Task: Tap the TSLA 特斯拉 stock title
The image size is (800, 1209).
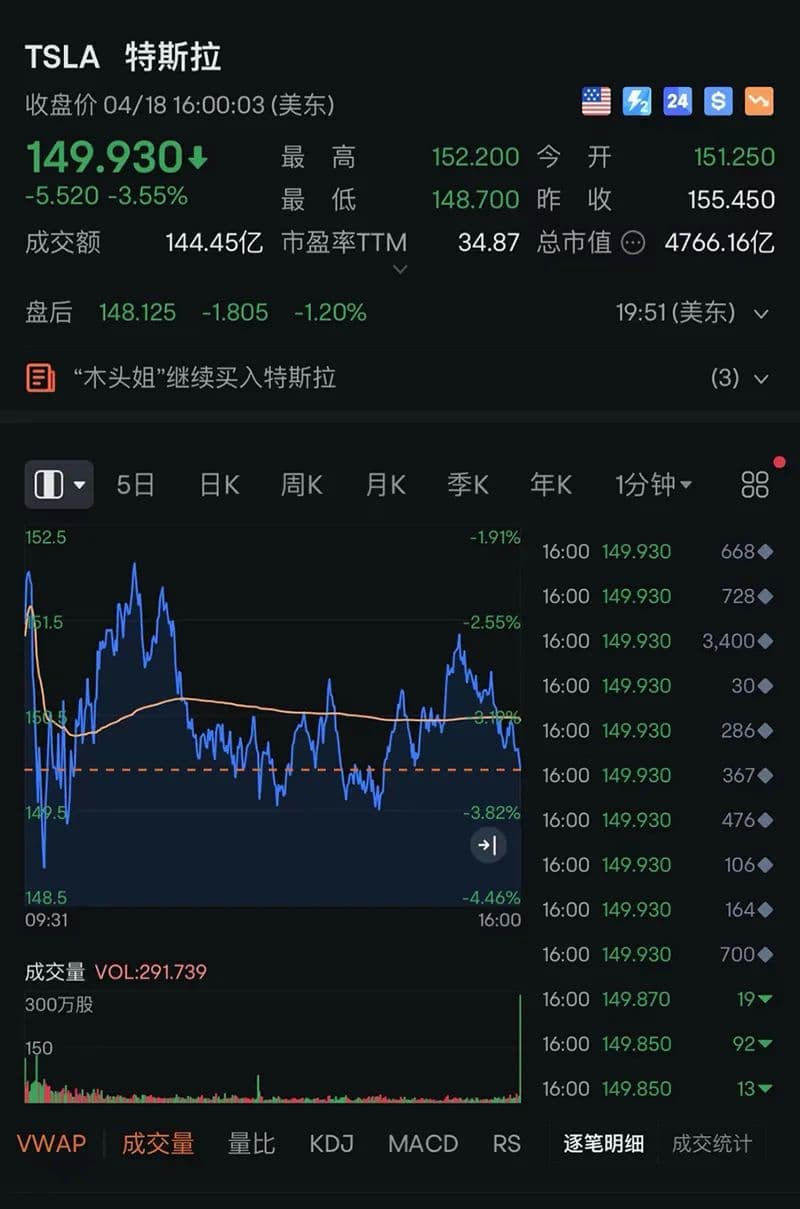Action: (123, 57)
